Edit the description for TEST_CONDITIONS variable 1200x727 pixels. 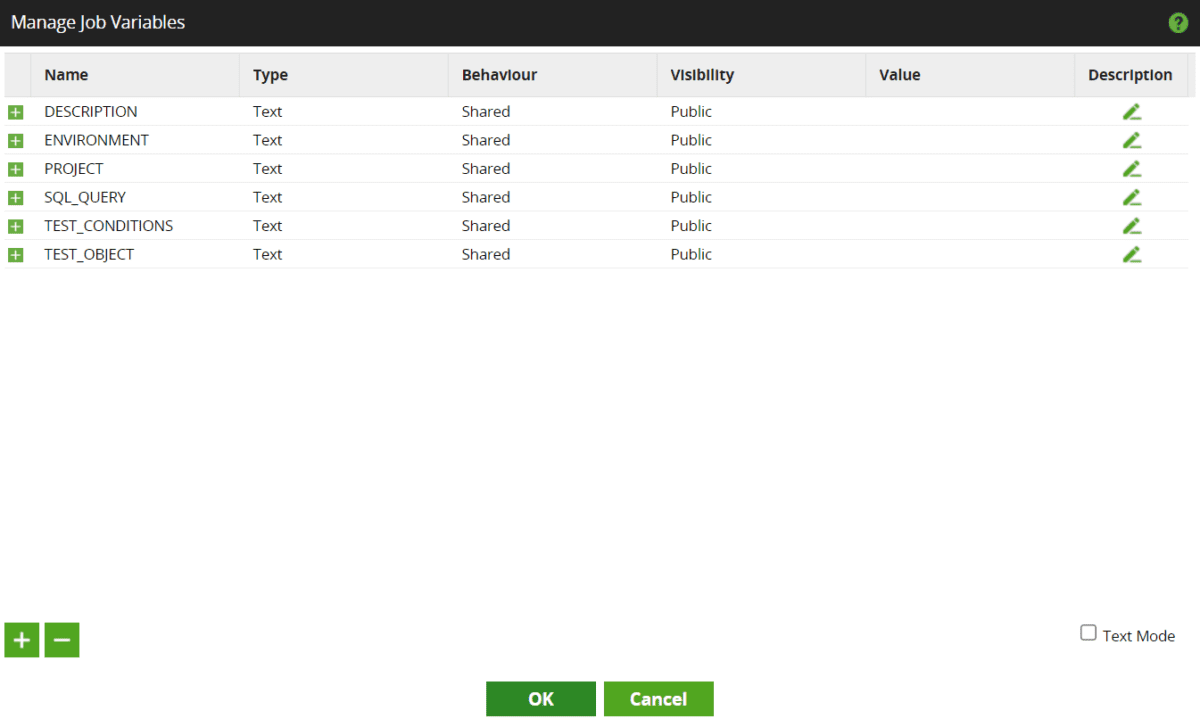click(x=1131, y=226)
